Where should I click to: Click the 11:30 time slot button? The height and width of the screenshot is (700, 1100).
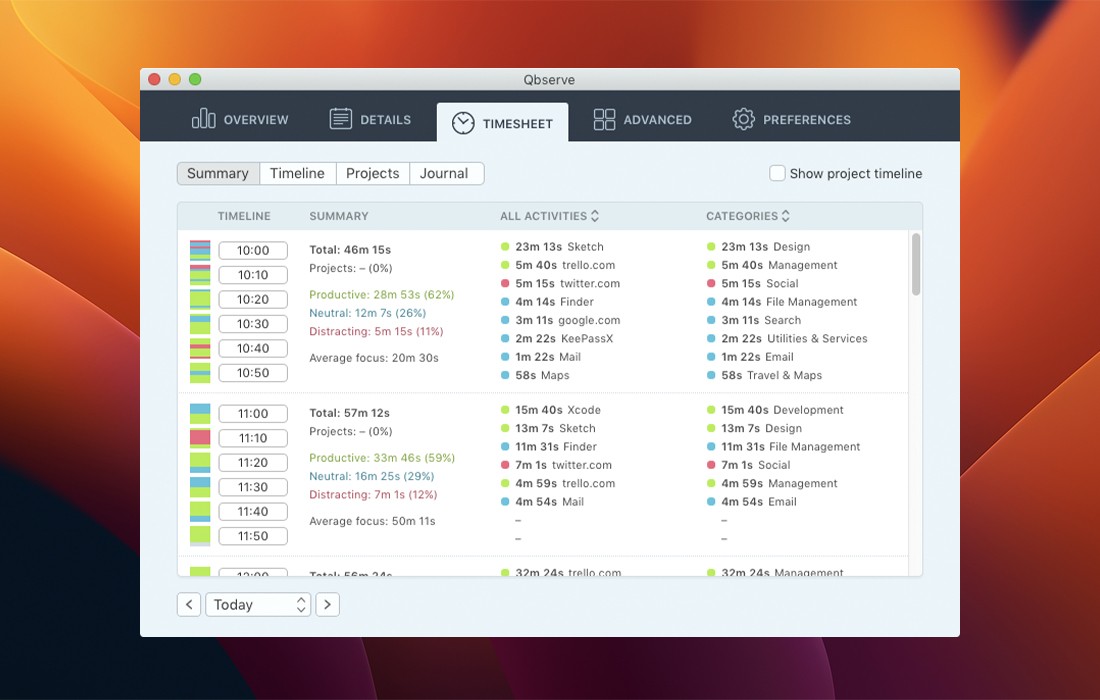[x=253, y=487]
